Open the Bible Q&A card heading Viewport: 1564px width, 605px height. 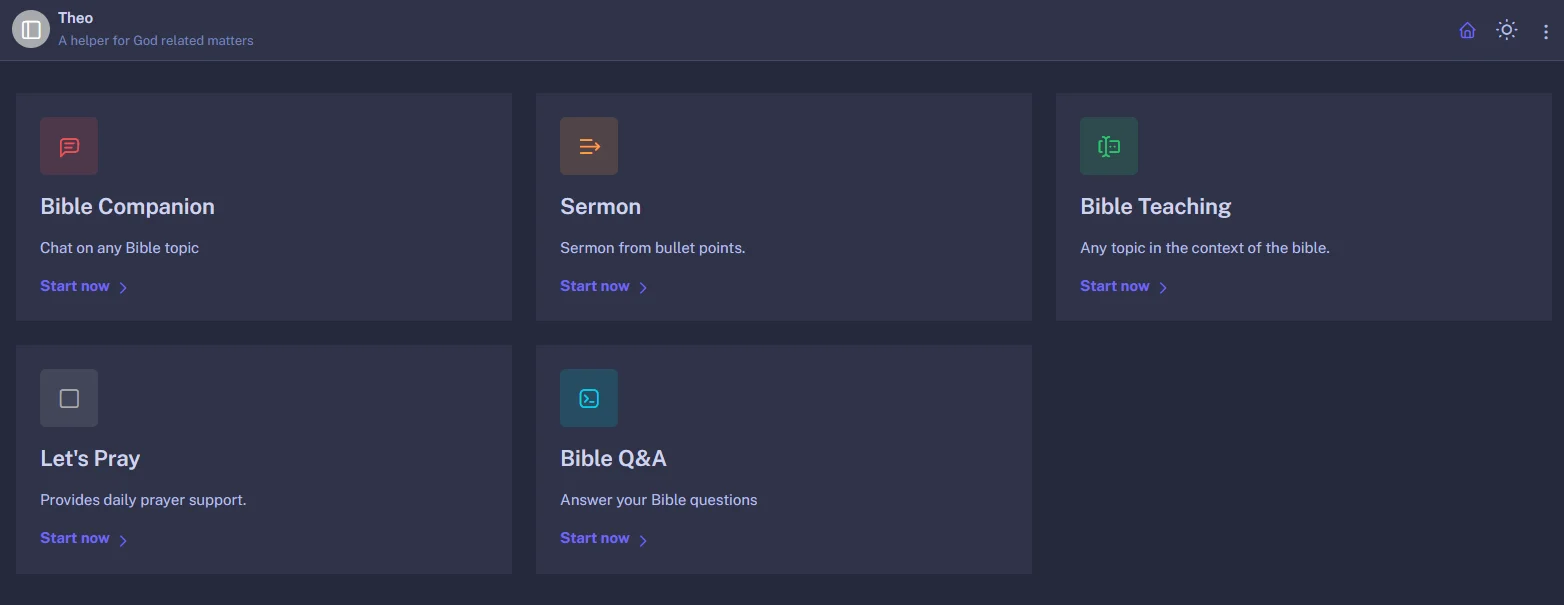[613, 459]
